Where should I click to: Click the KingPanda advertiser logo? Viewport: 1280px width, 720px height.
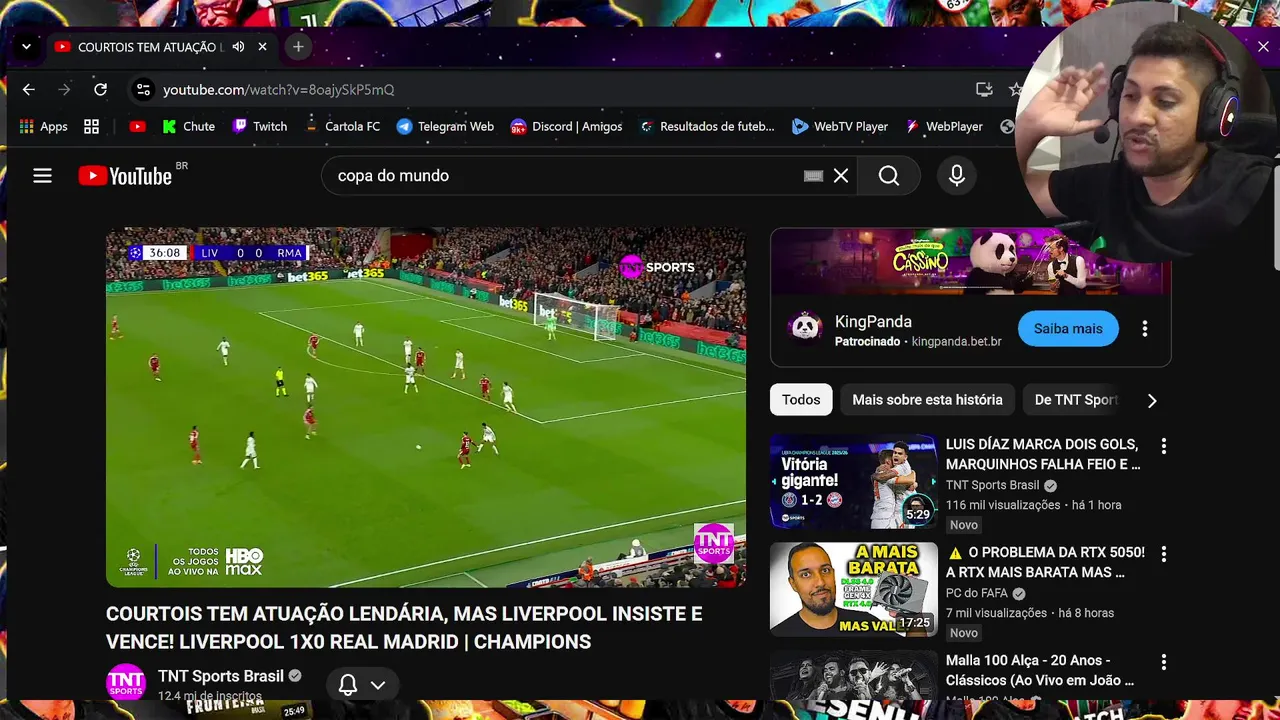pos(805,328)
